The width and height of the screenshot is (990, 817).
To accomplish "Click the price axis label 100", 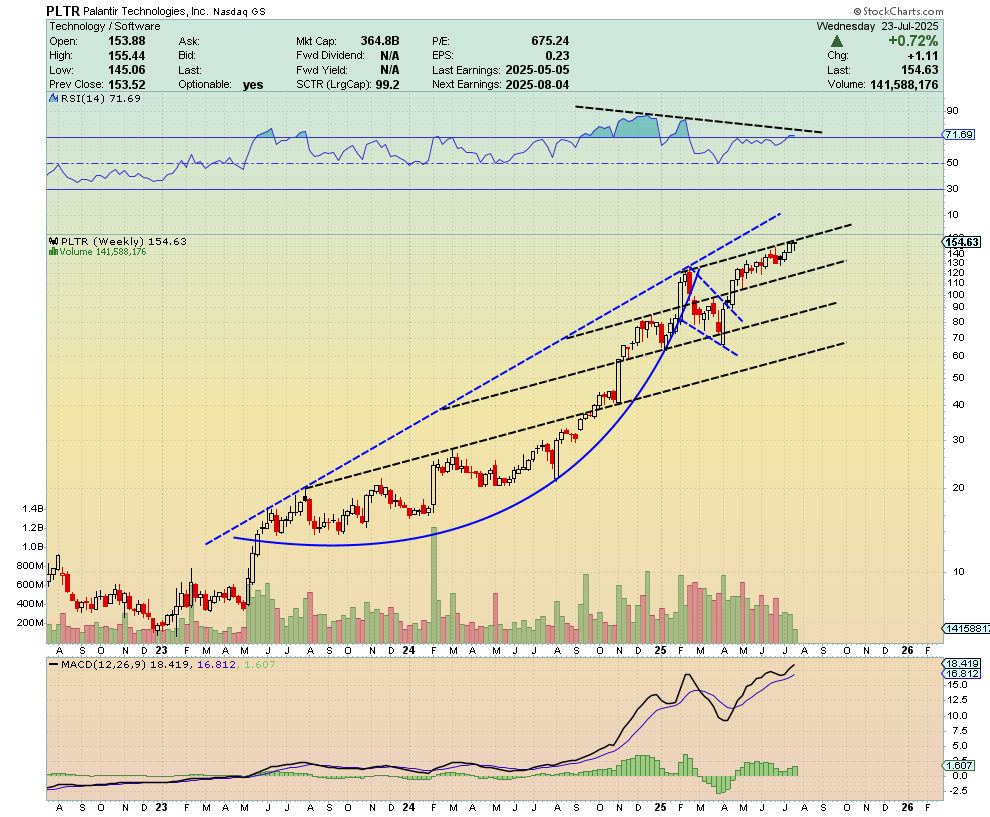I will coord(955,295).
